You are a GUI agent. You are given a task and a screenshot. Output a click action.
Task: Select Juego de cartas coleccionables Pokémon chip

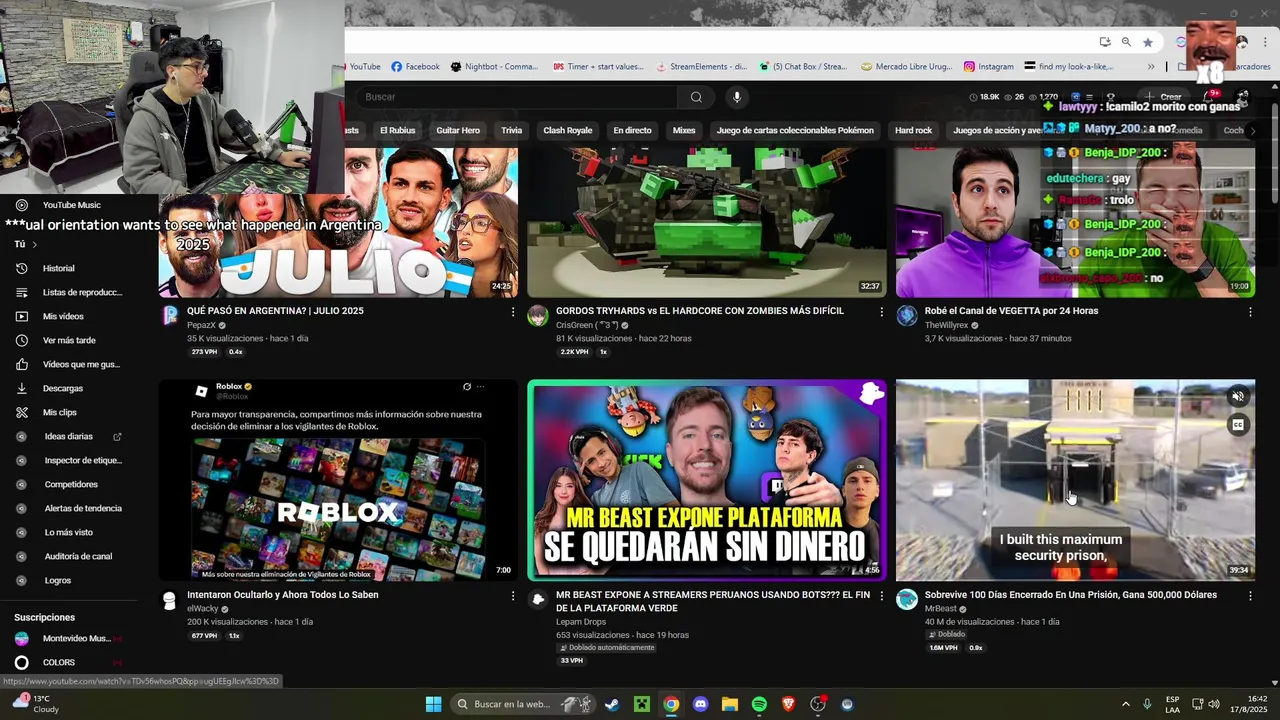coord(795,131)
